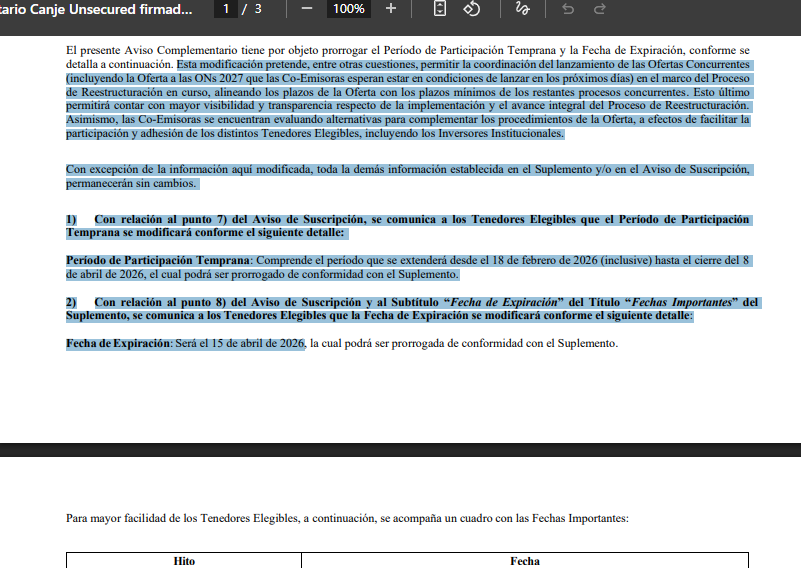Image resolution: width=801 pixels, height=568 pixels.
Task: Edit the current page number field
Action: pos(226,9)
